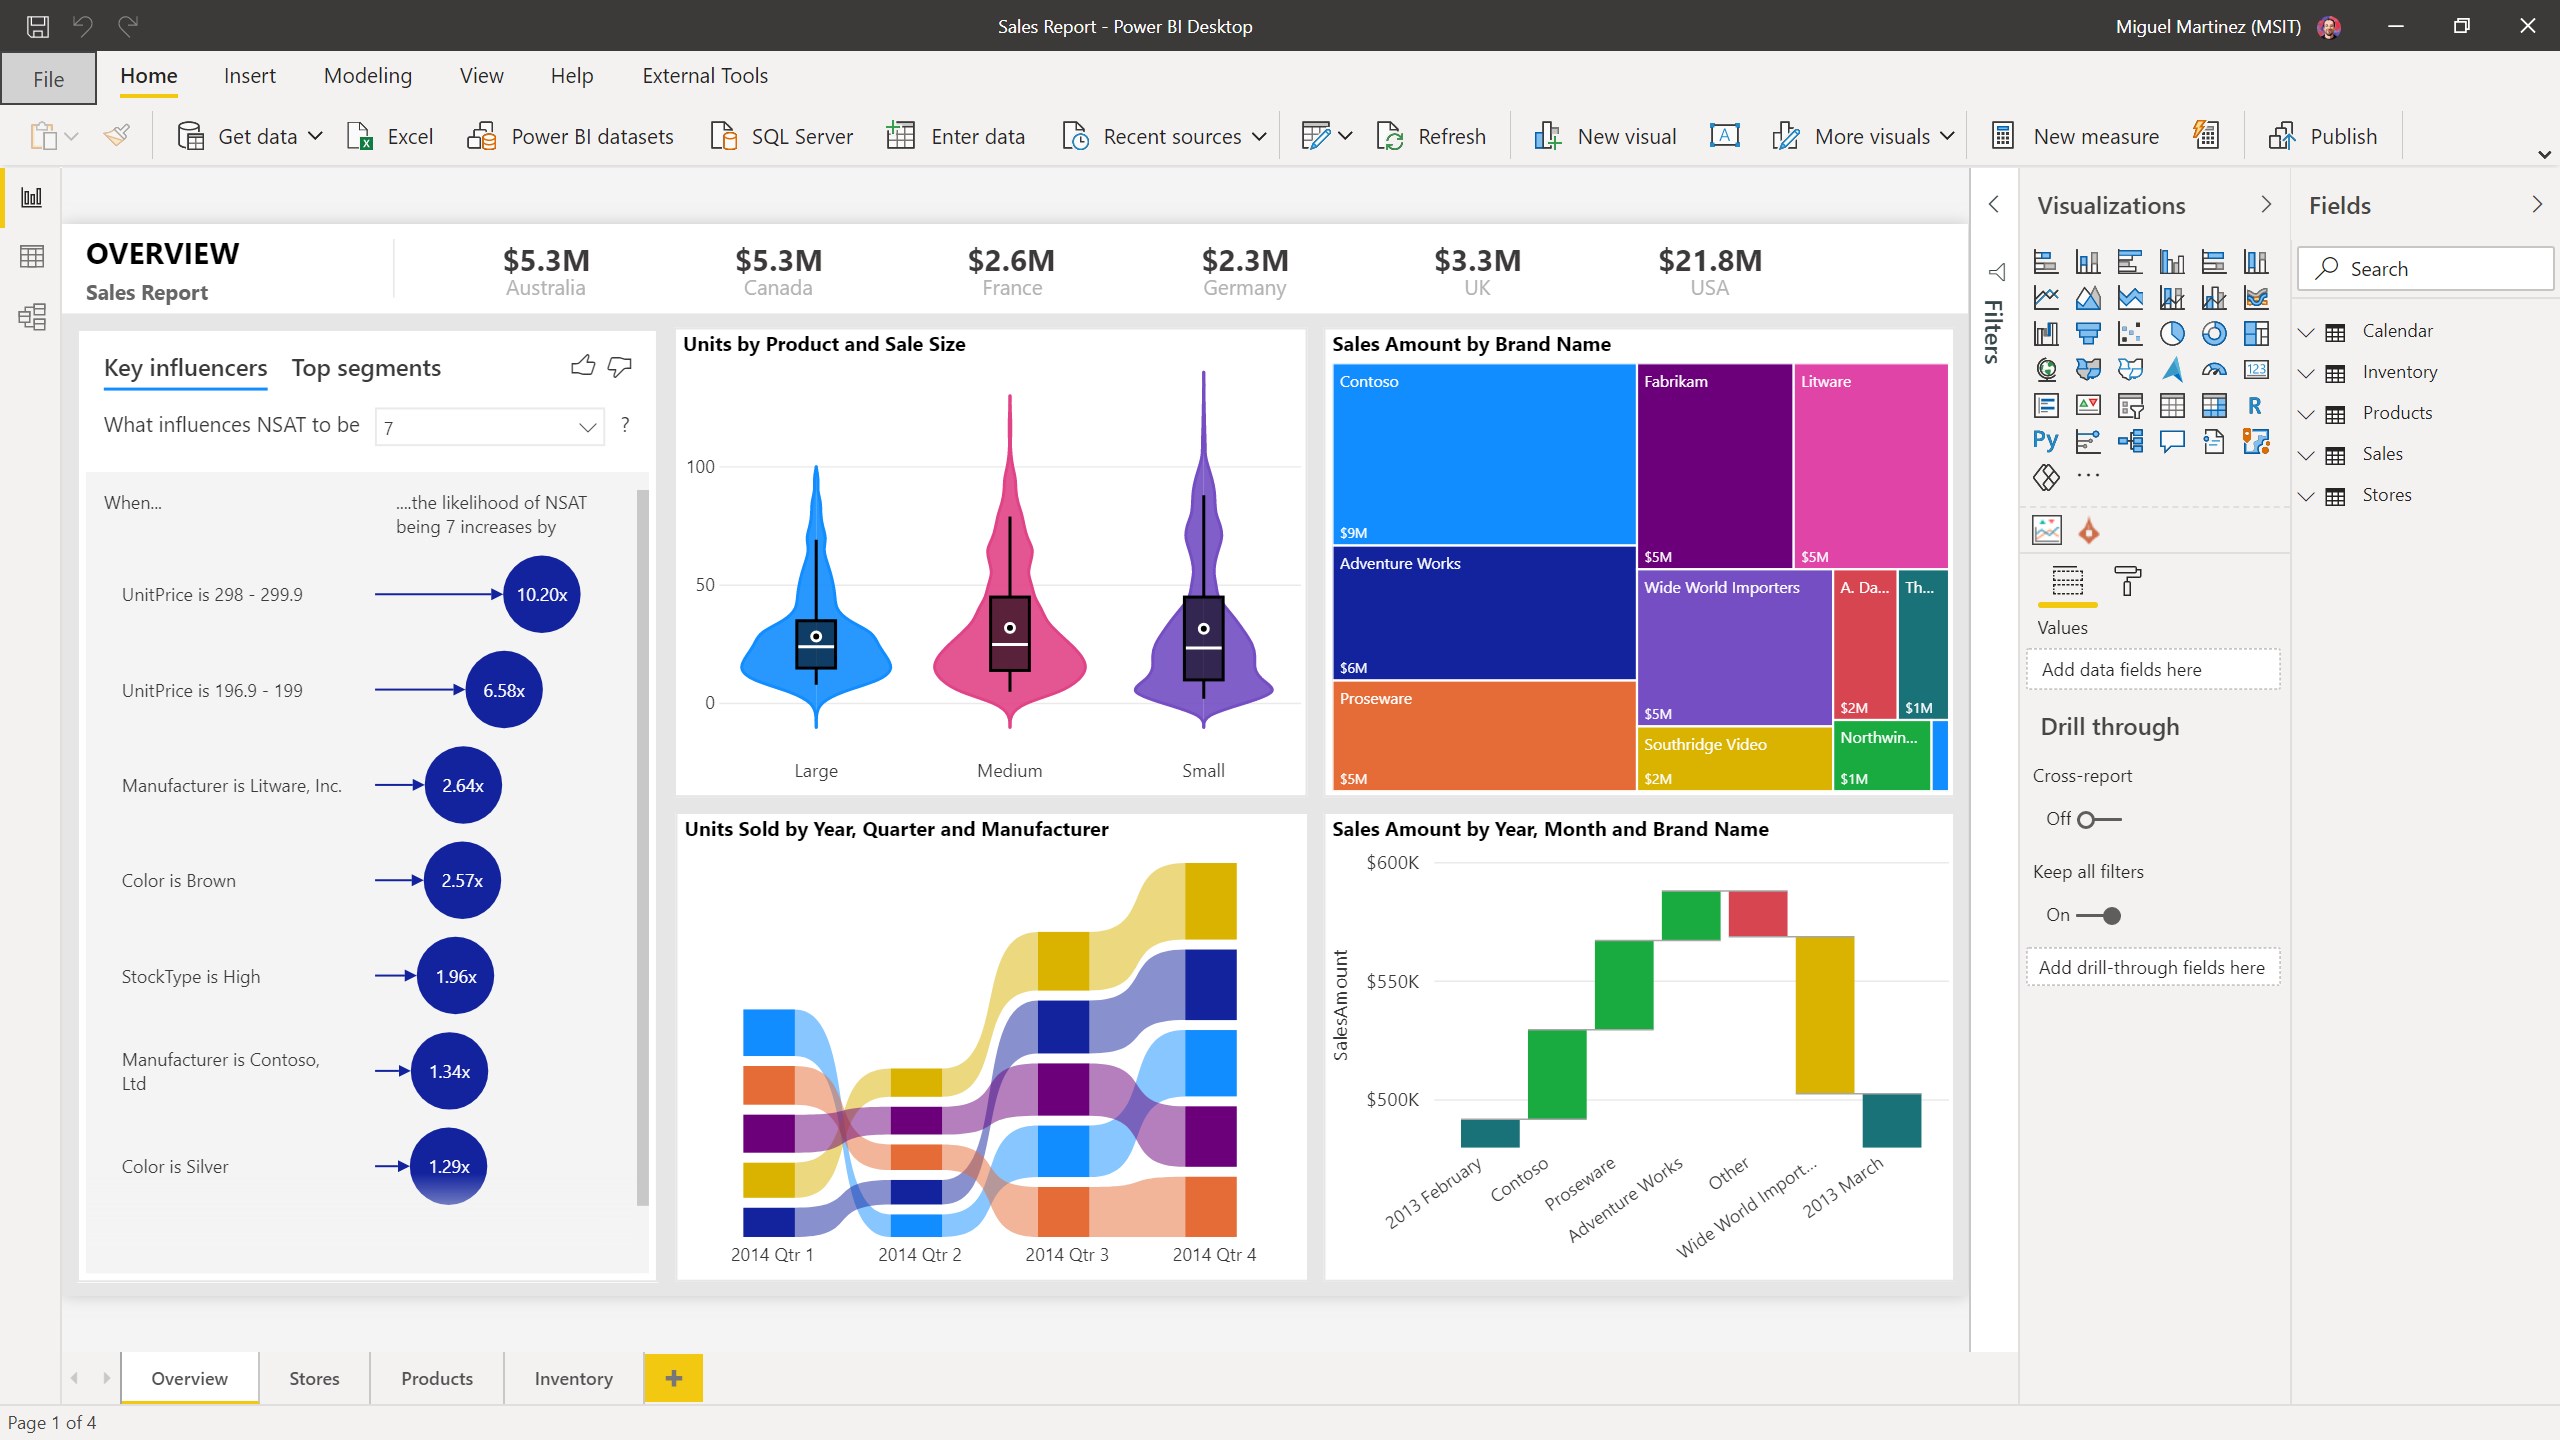
Task: Insert a Python visual
Action: click(x=2046, y=440)
